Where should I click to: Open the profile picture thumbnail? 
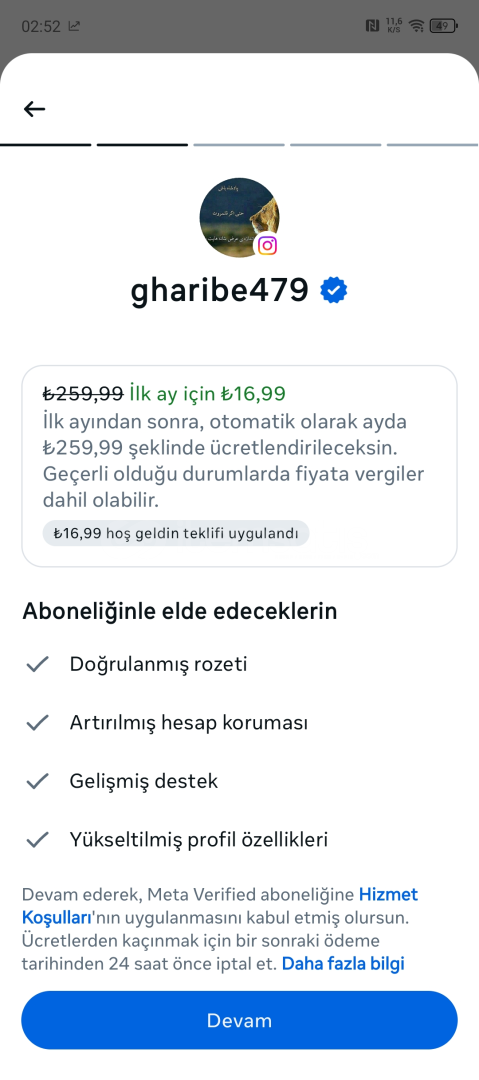239,218
